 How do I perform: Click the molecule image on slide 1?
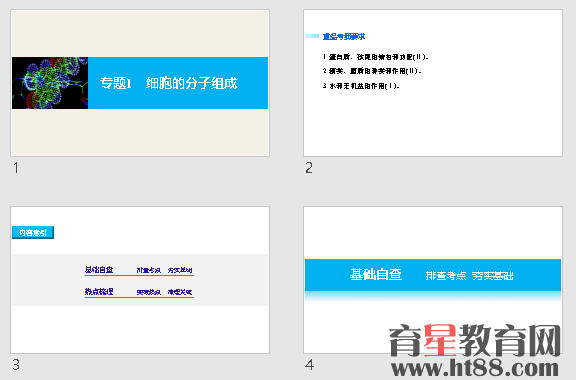click(50, 83)
